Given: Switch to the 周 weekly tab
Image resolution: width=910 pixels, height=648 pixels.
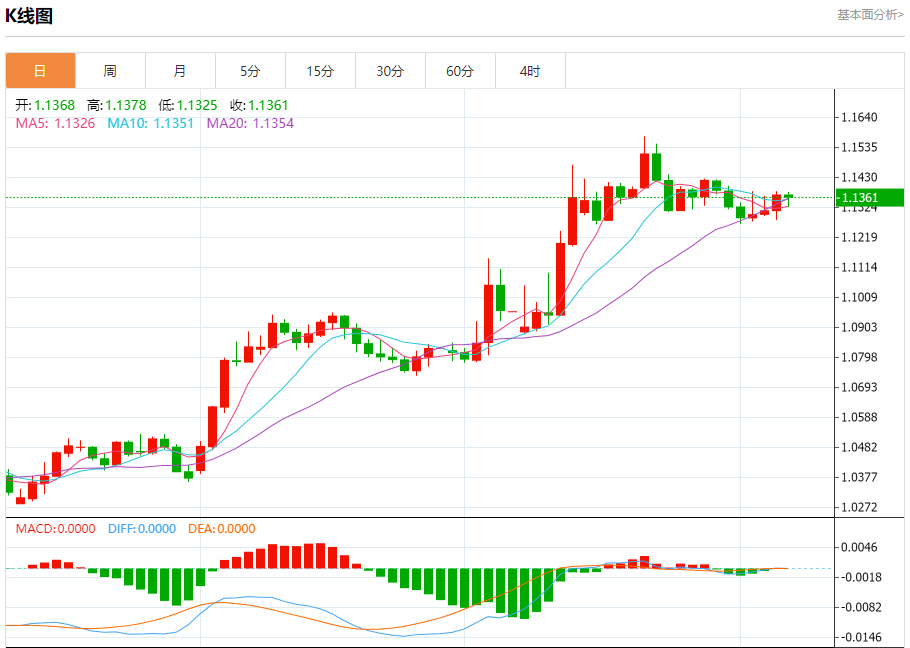Looking at the screenshot, I should coord(110,71).
